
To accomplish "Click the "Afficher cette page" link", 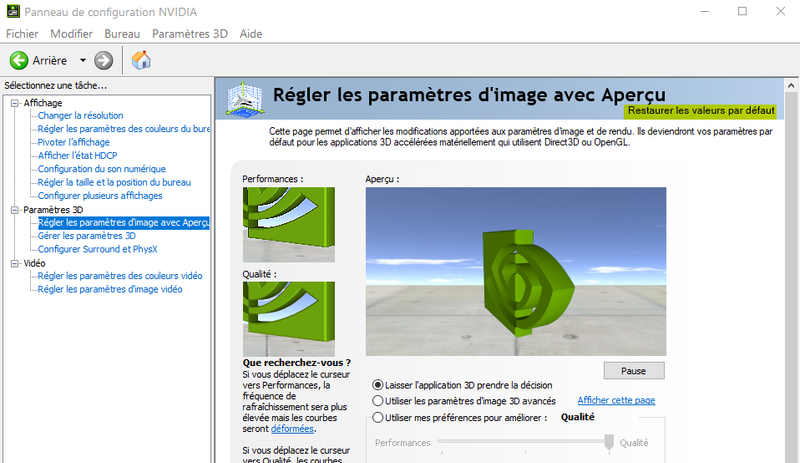I will click(616, 401).
